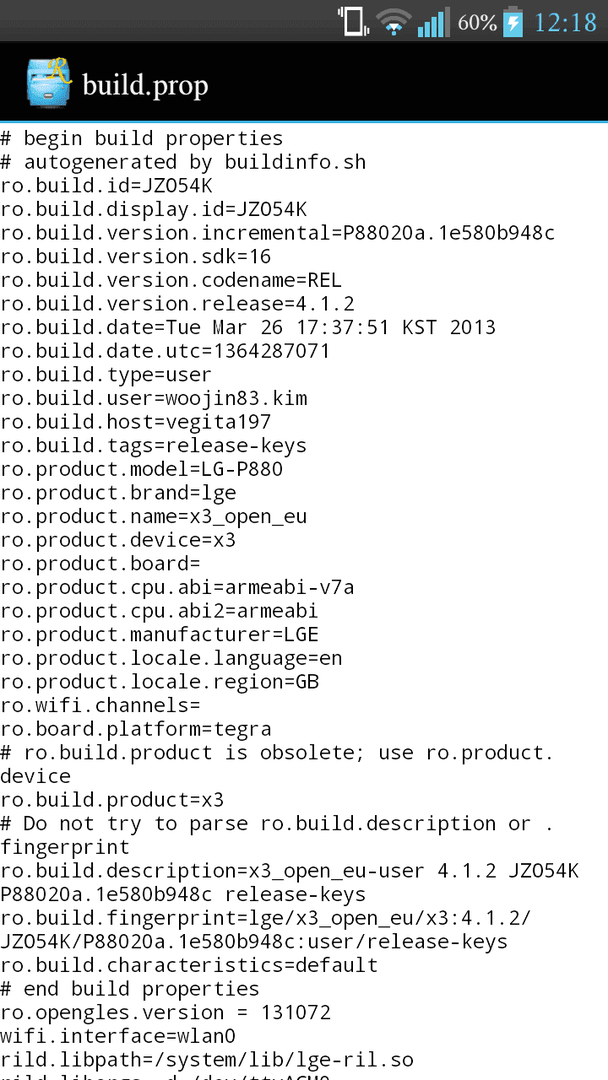This screenshot has width=608, height=1080.
Task: Tap the ro.build.version.sdk=16 line
Action: click(x=136, y=257)
